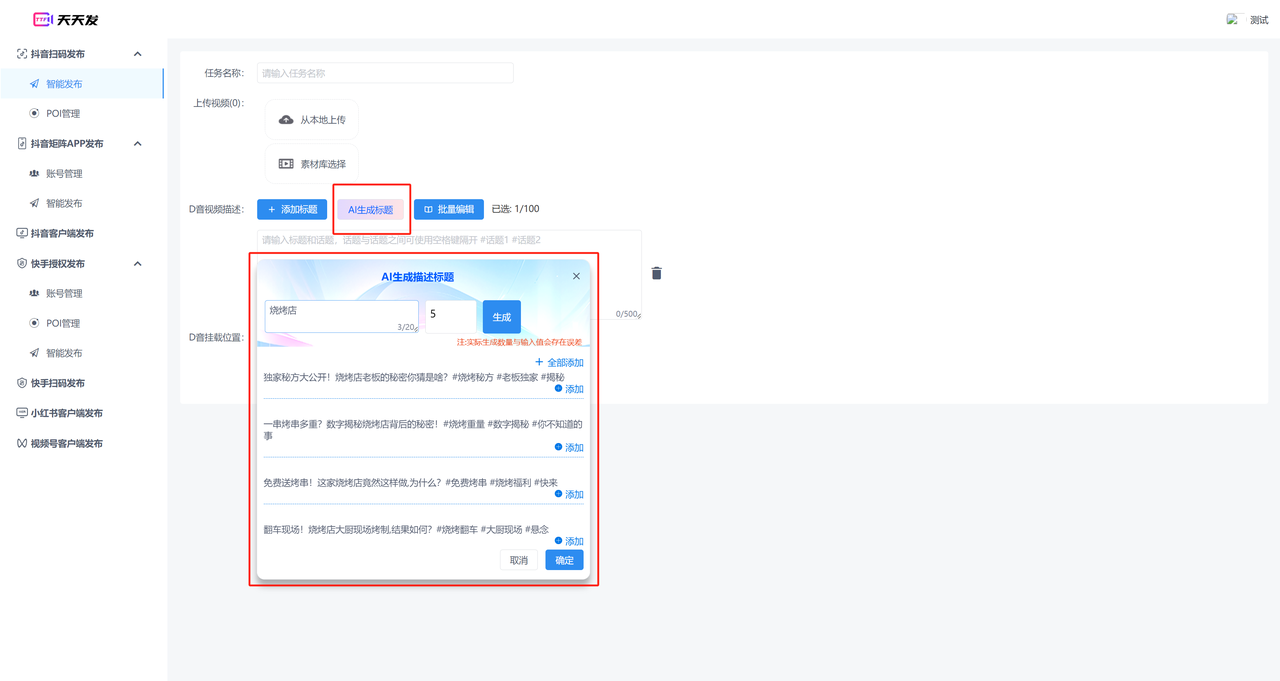
Task: Add the 免费送烤串 generated title
Action: point(569,494)
